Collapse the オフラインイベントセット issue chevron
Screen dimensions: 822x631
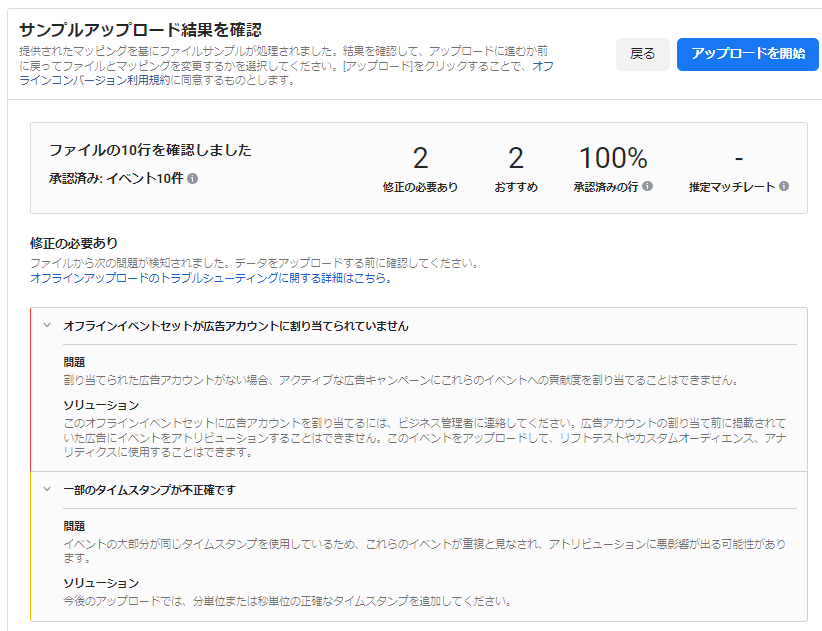tap(47, 325)
